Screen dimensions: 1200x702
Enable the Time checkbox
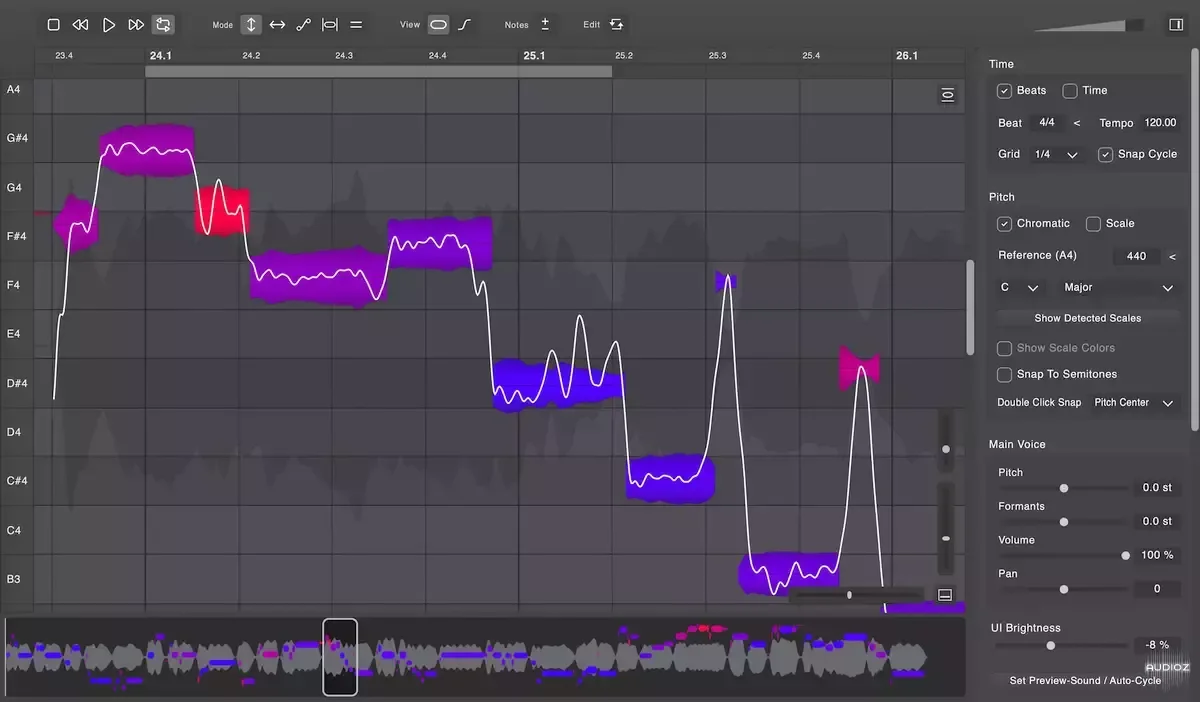[1070, 91]
